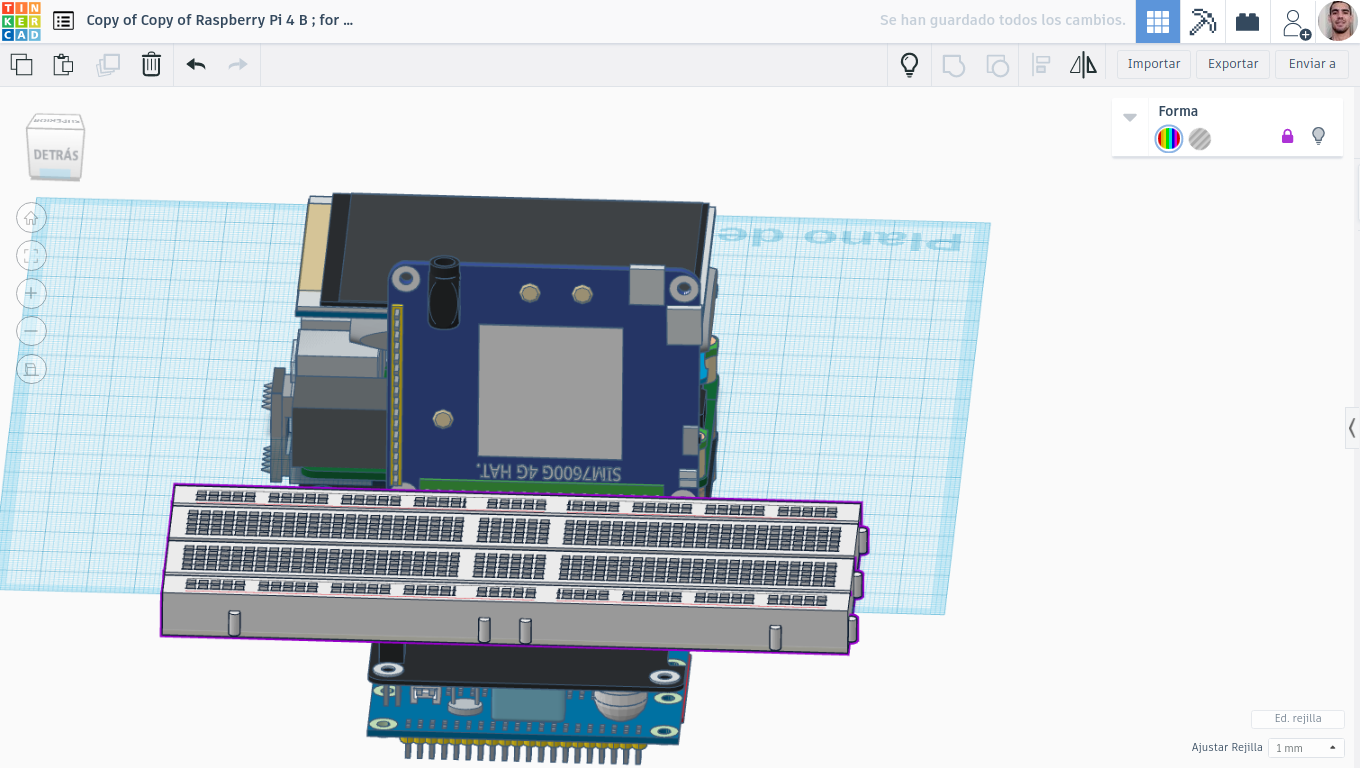Viewport: 1360px width, 768px height.
Task: Ungroup the selected shapes
Action: pyautogui.click(x=997, y=65)
